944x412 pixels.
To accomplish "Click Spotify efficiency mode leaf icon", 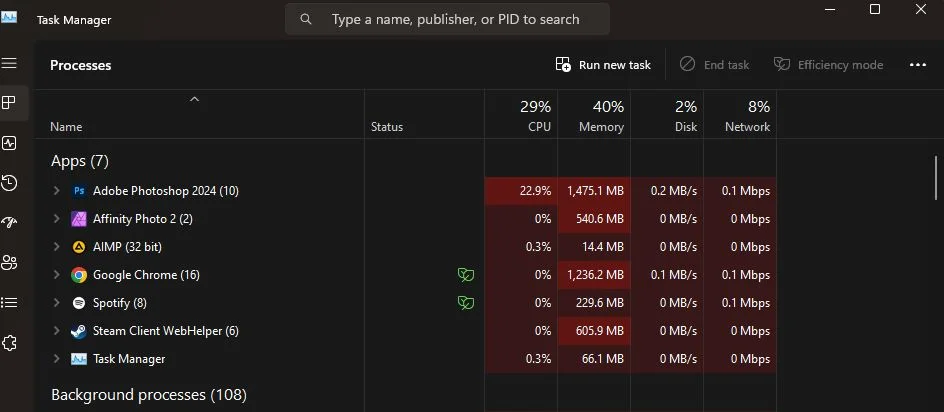I will pyautogui.click(x=465, y=302).
